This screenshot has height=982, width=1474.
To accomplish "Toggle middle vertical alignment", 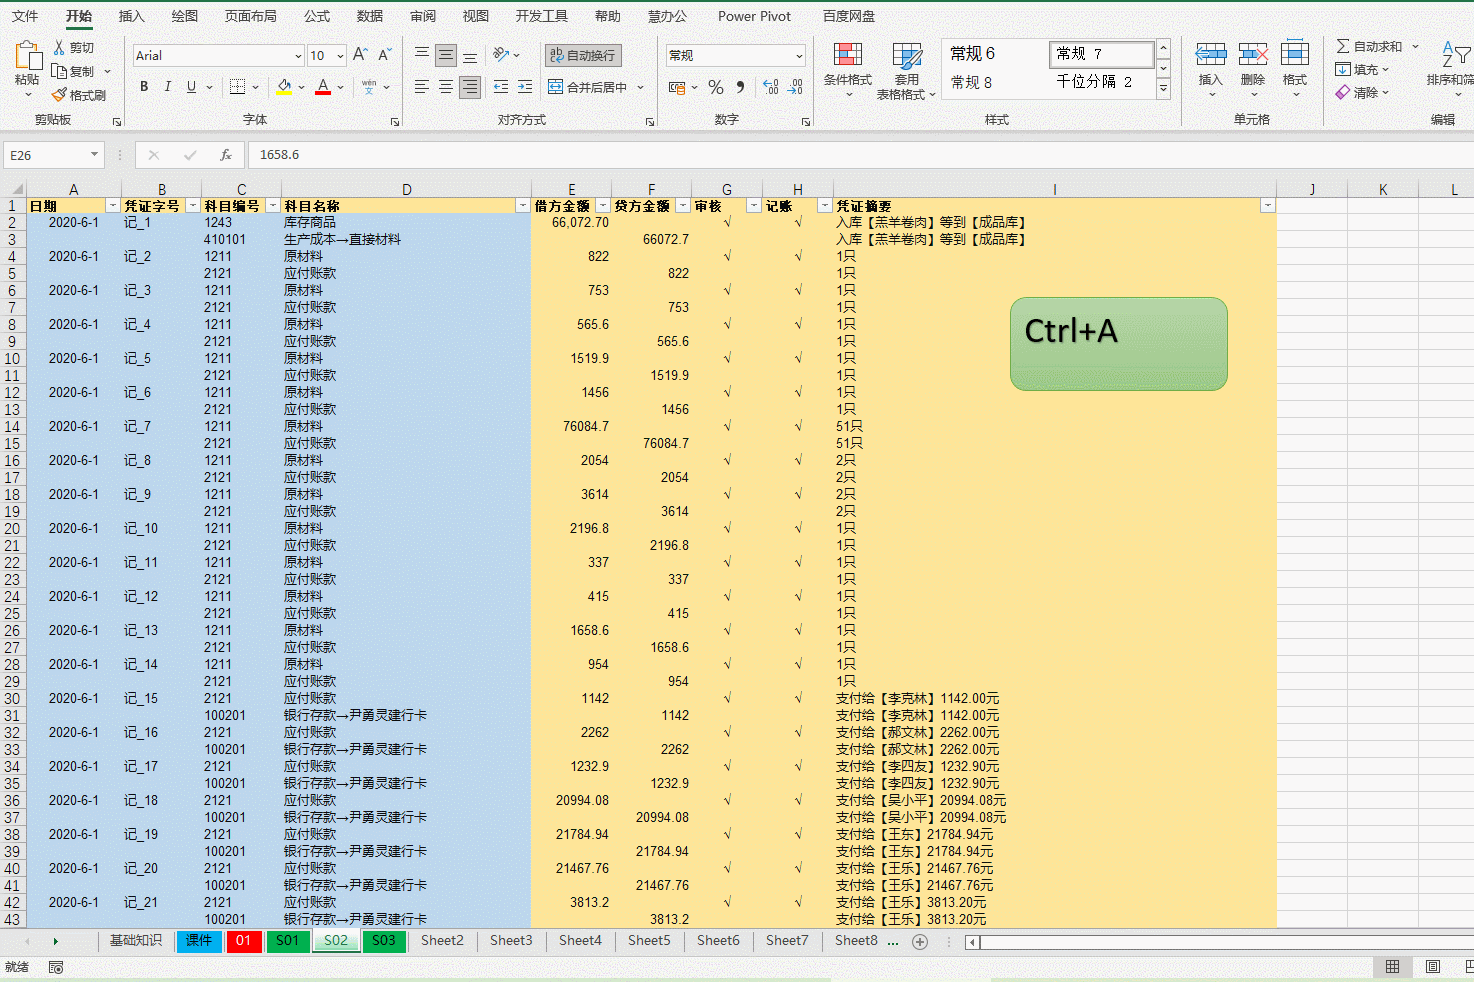I will click(x=446, y=55).
